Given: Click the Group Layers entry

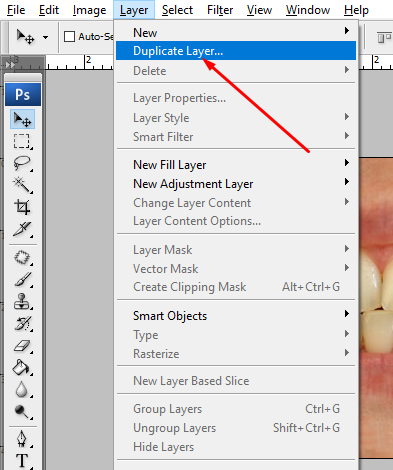Looking at the screenshot, I should 236,409.
